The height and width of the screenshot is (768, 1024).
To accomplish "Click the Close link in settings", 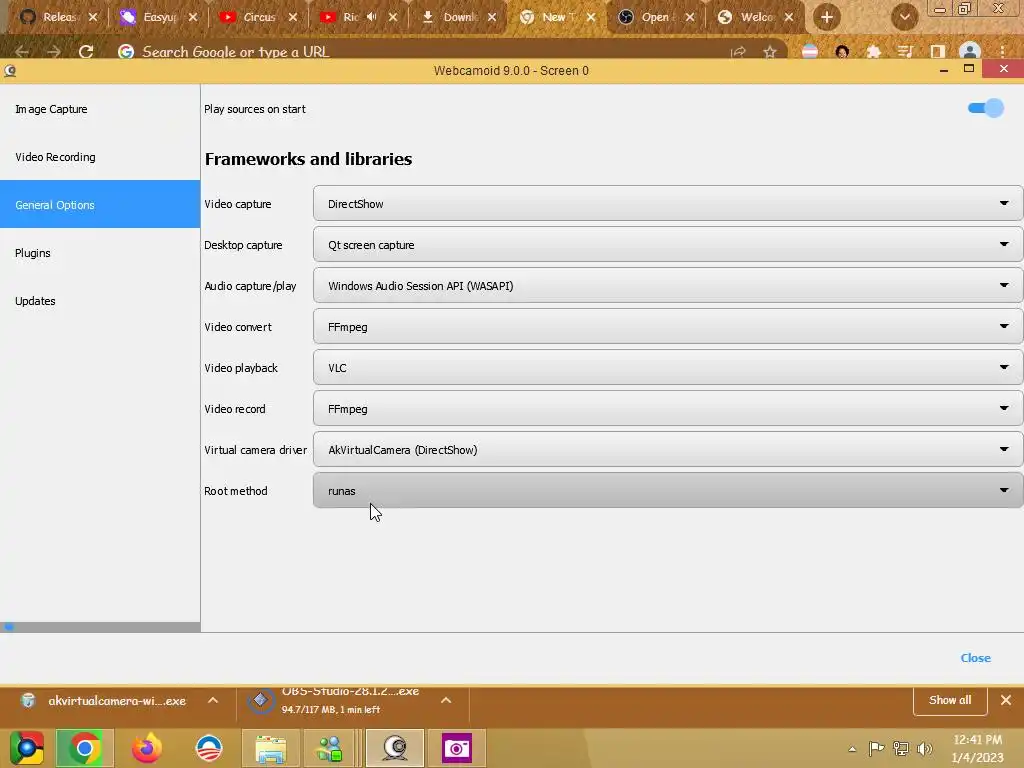I will (975, 658).
